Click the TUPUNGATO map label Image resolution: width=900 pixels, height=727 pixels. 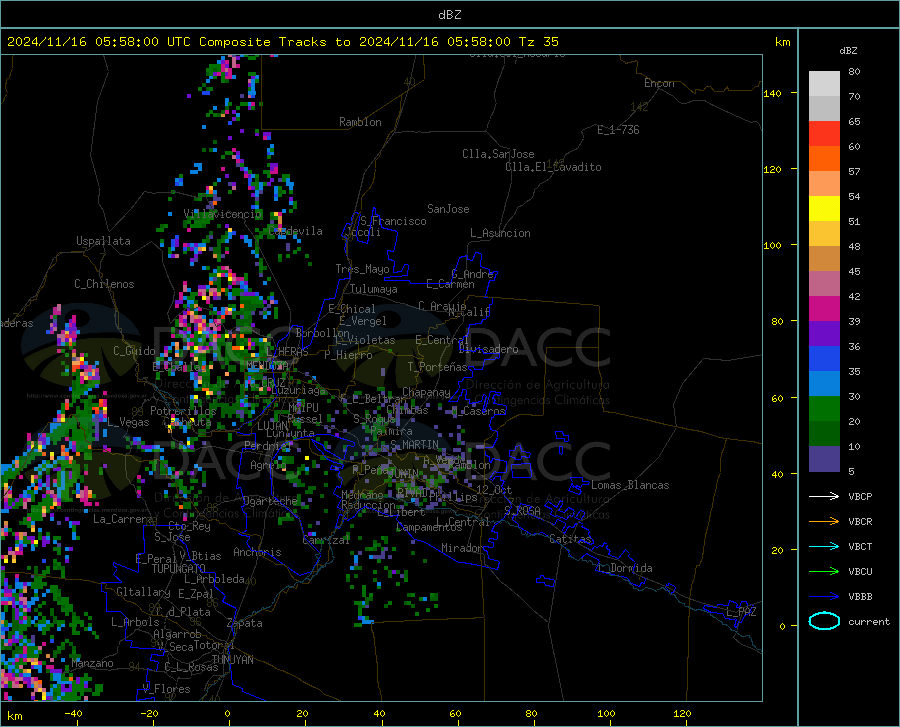tap(179, 569)
